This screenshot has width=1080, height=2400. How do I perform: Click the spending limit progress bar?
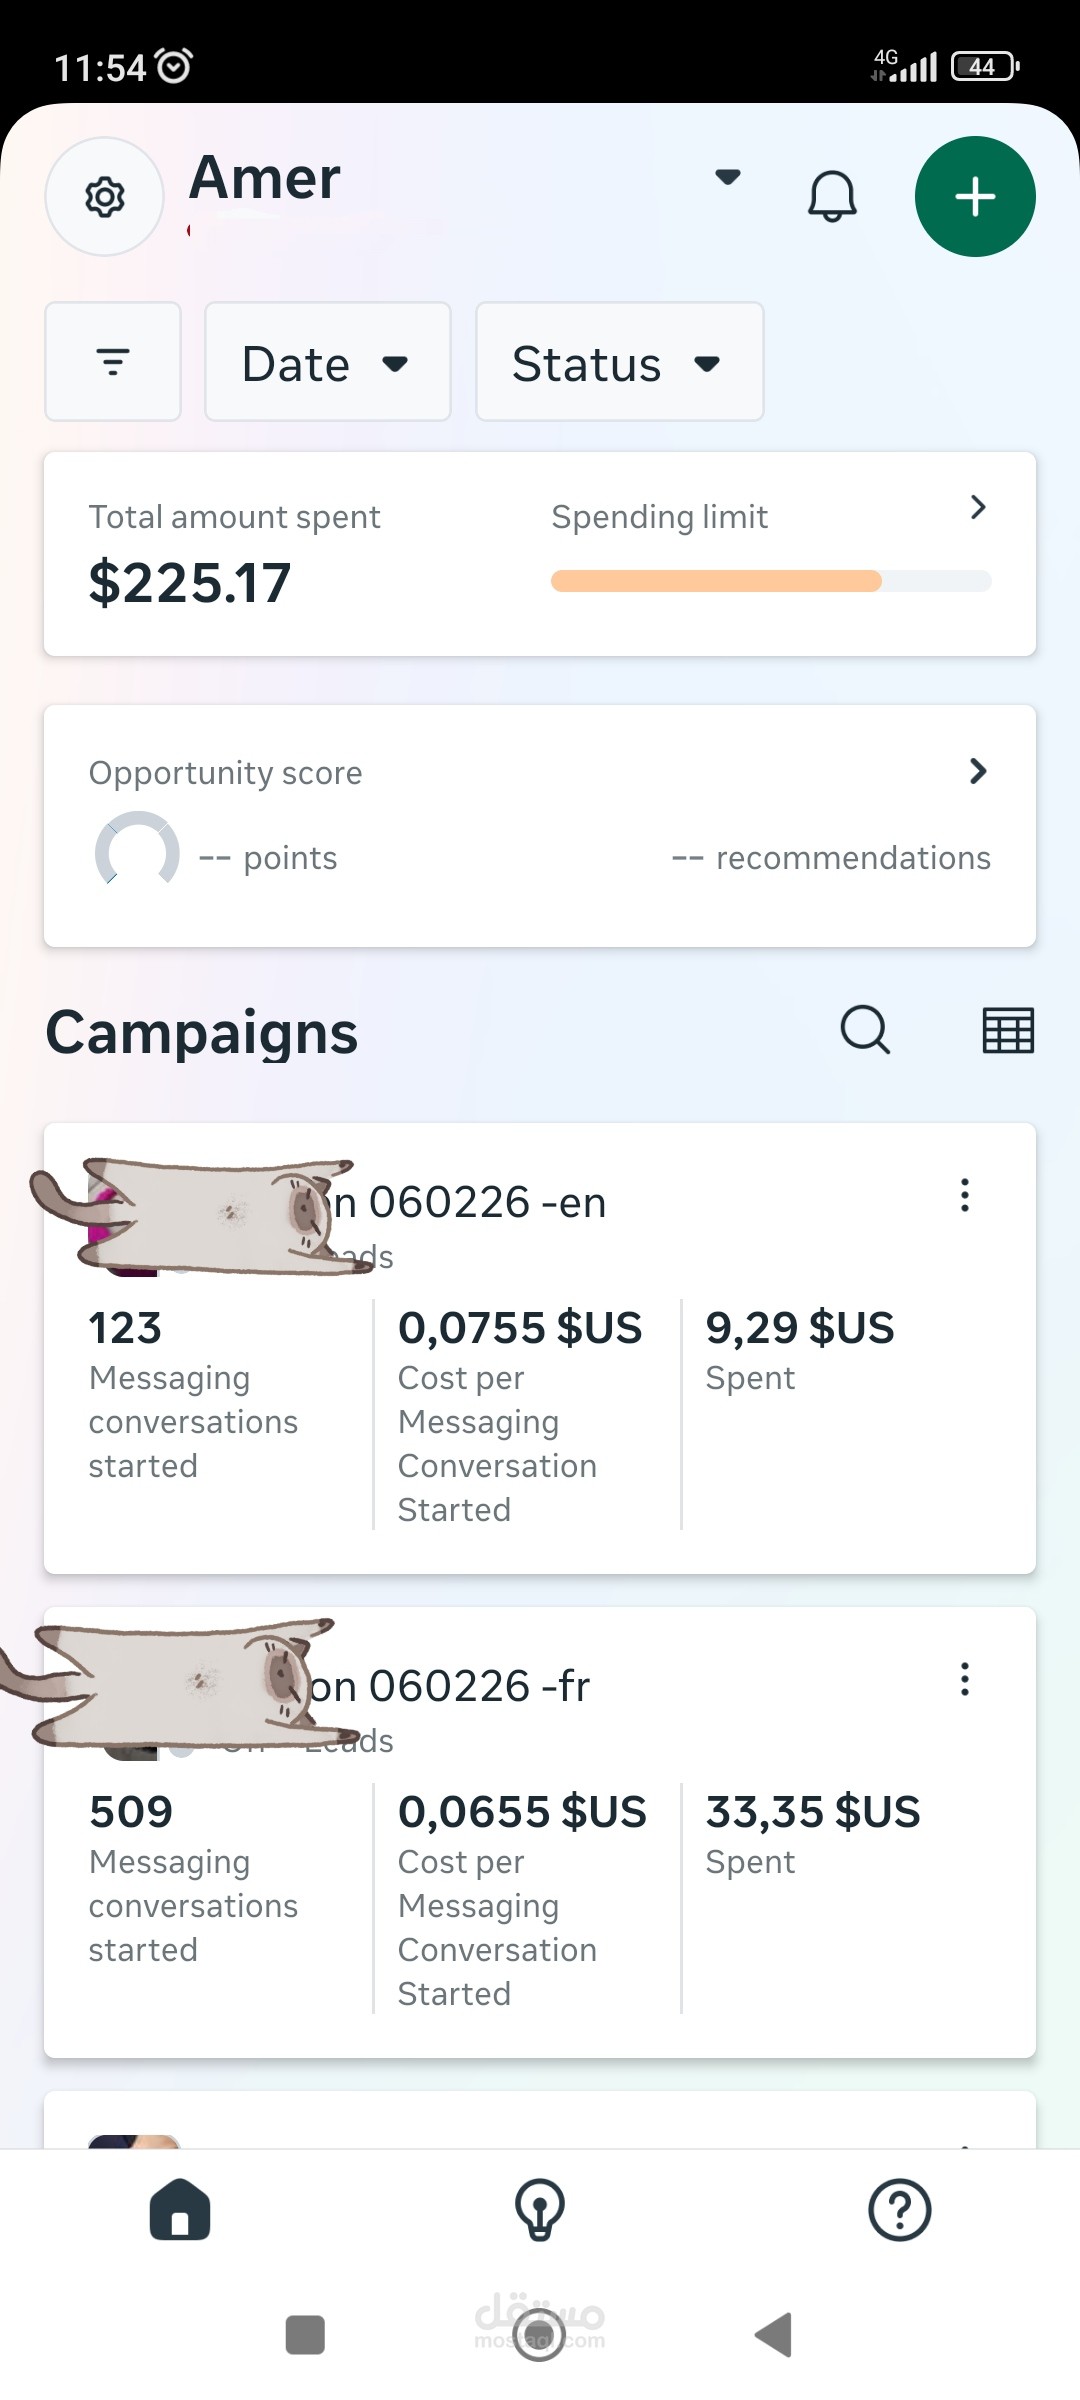(771, 581)
